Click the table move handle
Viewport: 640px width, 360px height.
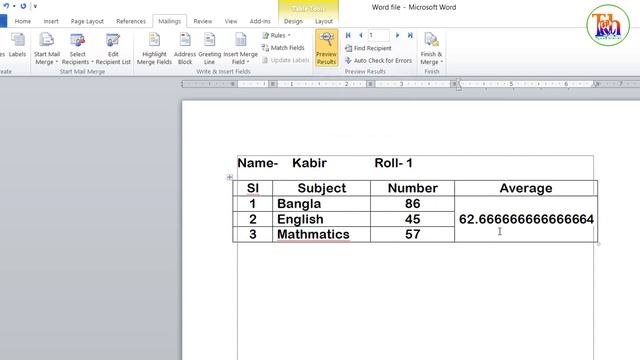[229, 177]
